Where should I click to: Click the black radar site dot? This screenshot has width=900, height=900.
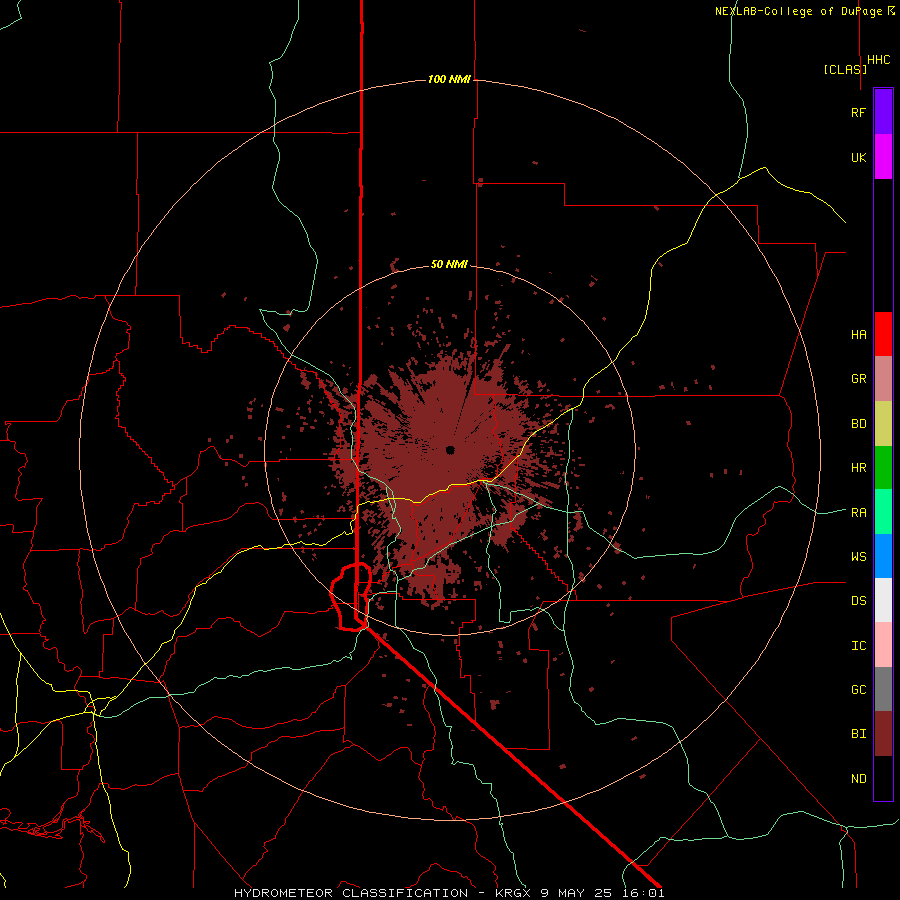coord(450,449)
